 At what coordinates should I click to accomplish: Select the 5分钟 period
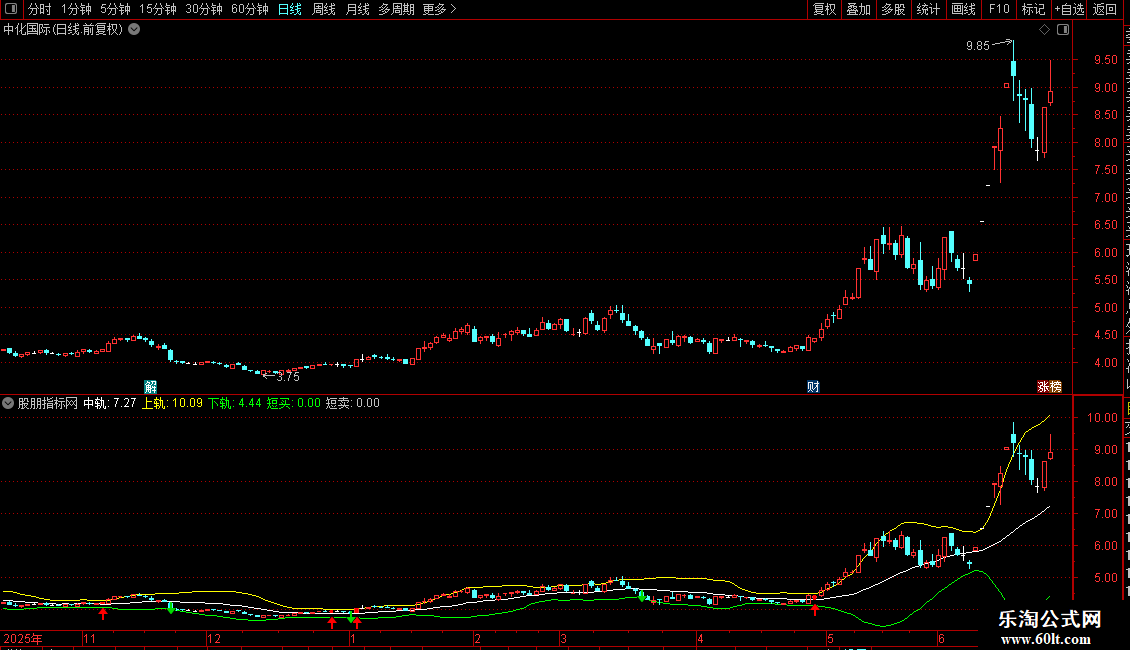tap(115, 9)
